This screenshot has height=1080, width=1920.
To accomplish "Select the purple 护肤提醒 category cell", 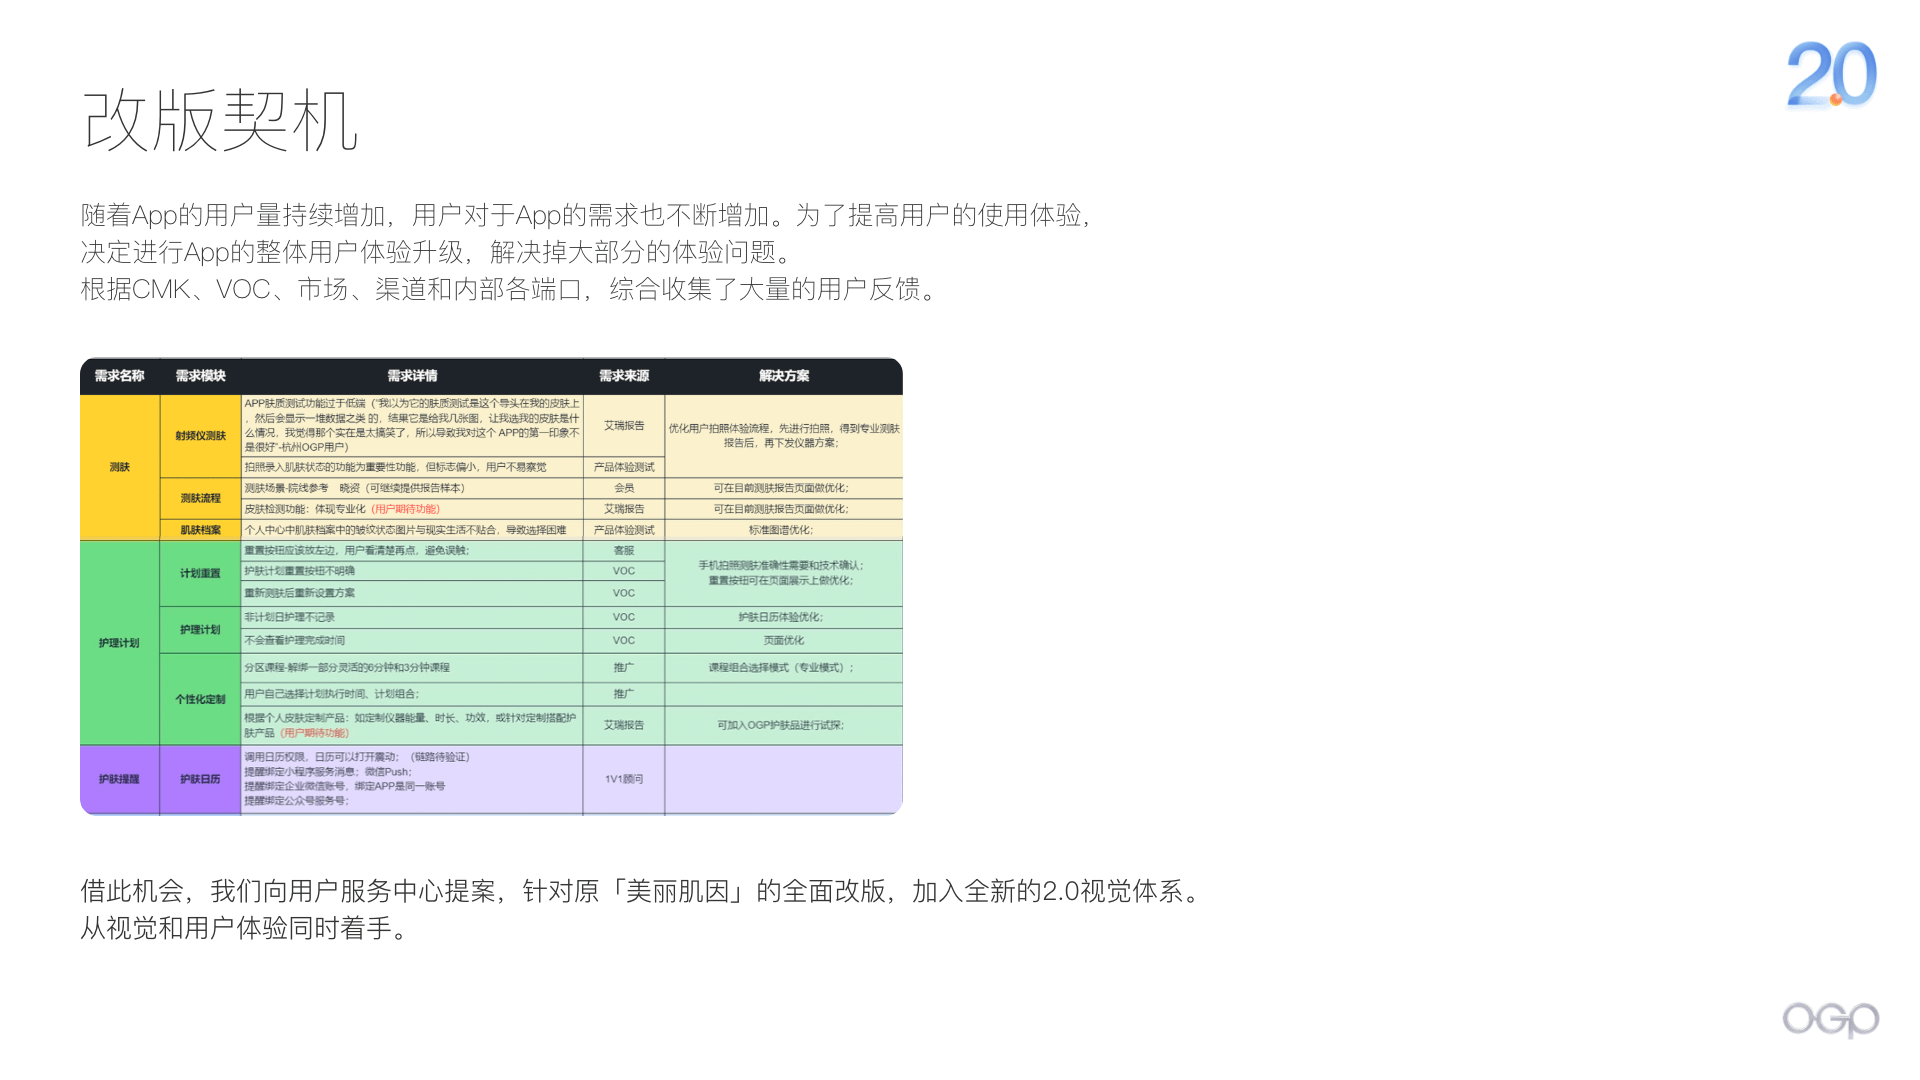I will (x=119, y=779).
